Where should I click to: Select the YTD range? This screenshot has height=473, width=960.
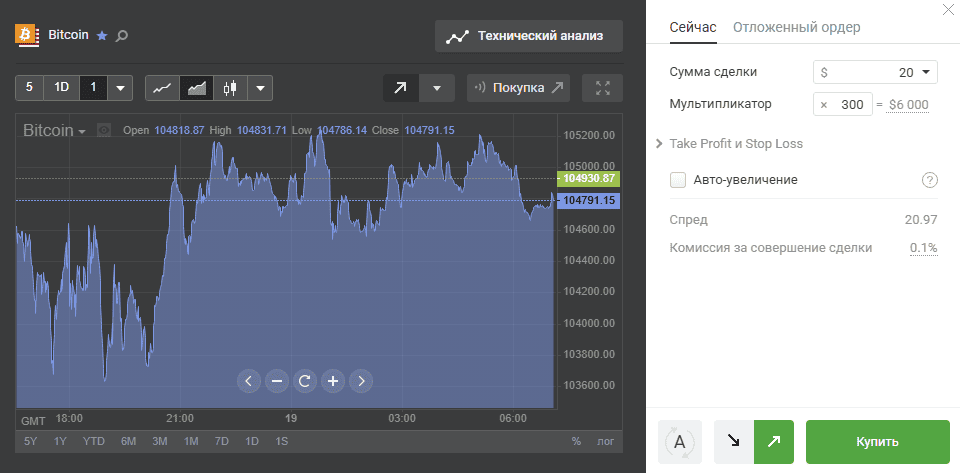(x=94, y=441)
